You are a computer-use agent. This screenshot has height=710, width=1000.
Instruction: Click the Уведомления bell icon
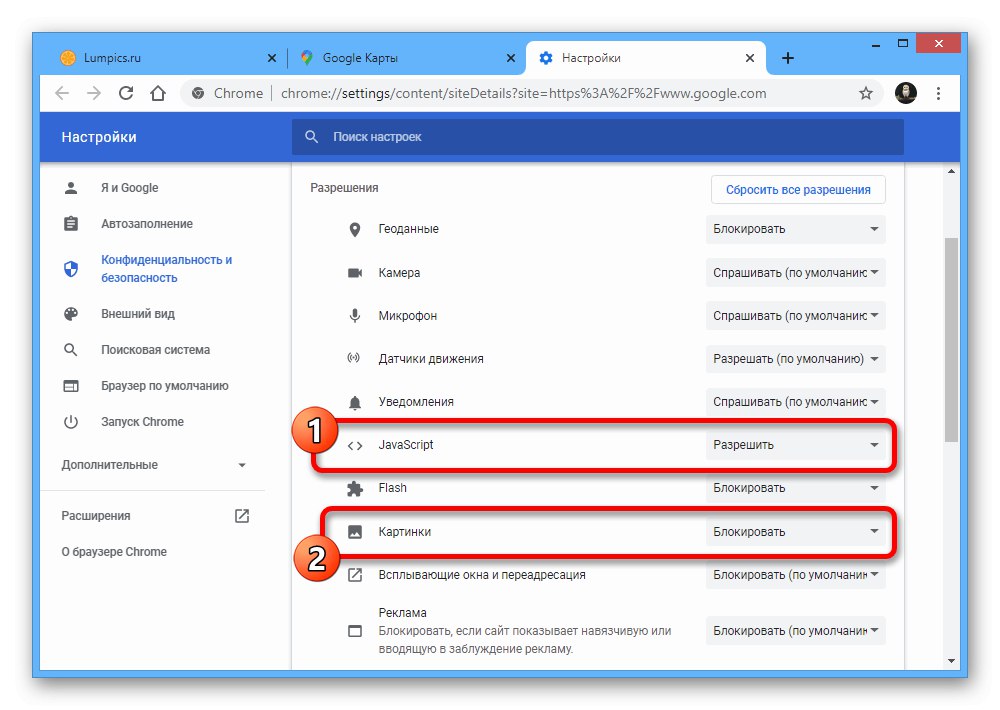coord(355,402)
